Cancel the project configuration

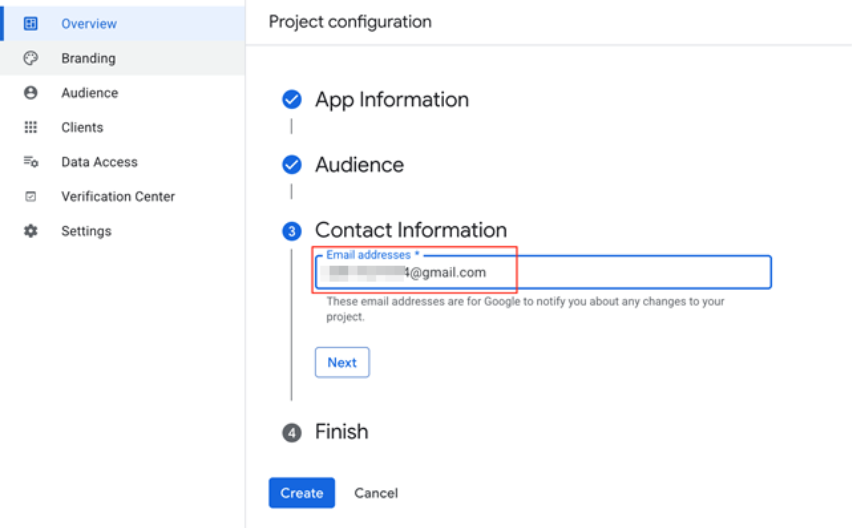click(376, 493)
